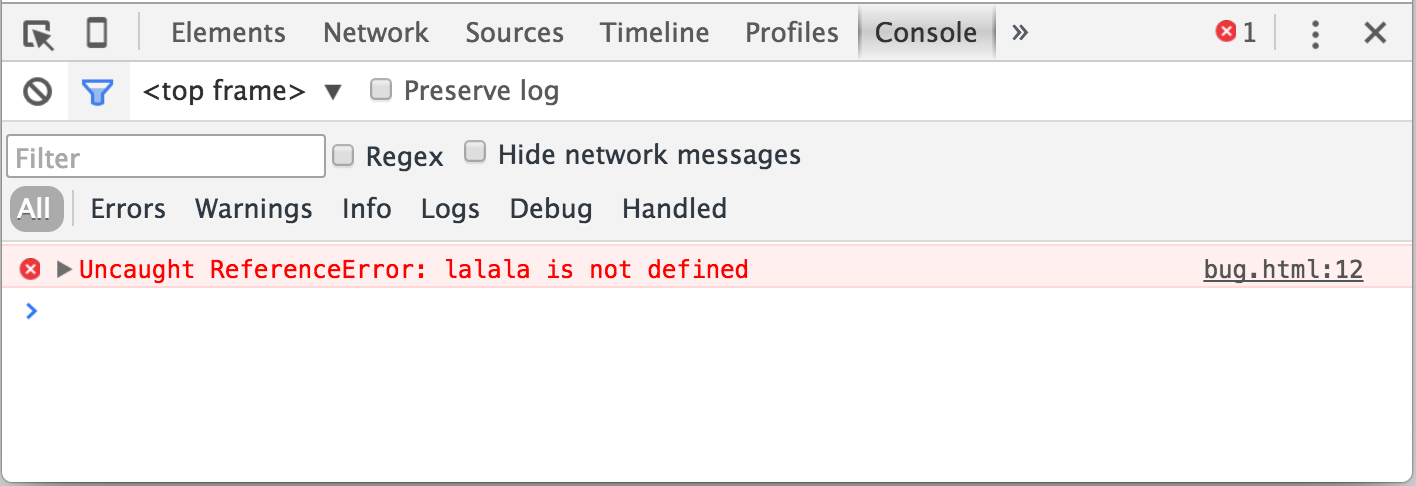This screenshot has width=1416, height=486.
Task: Open the bug.html:12 source link
Action: point(1282,269)
